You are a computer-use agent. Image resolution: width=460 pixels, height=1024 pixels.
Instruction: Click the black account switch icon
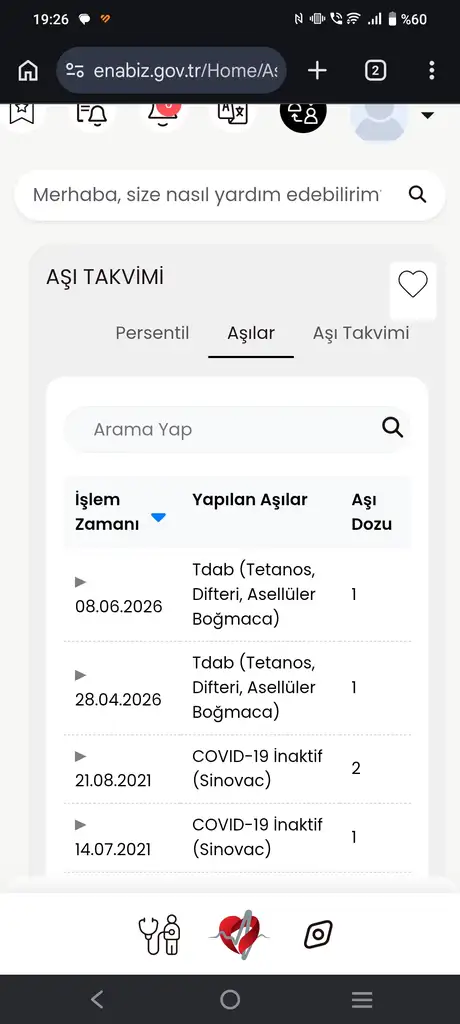click(x=303, y=113)
